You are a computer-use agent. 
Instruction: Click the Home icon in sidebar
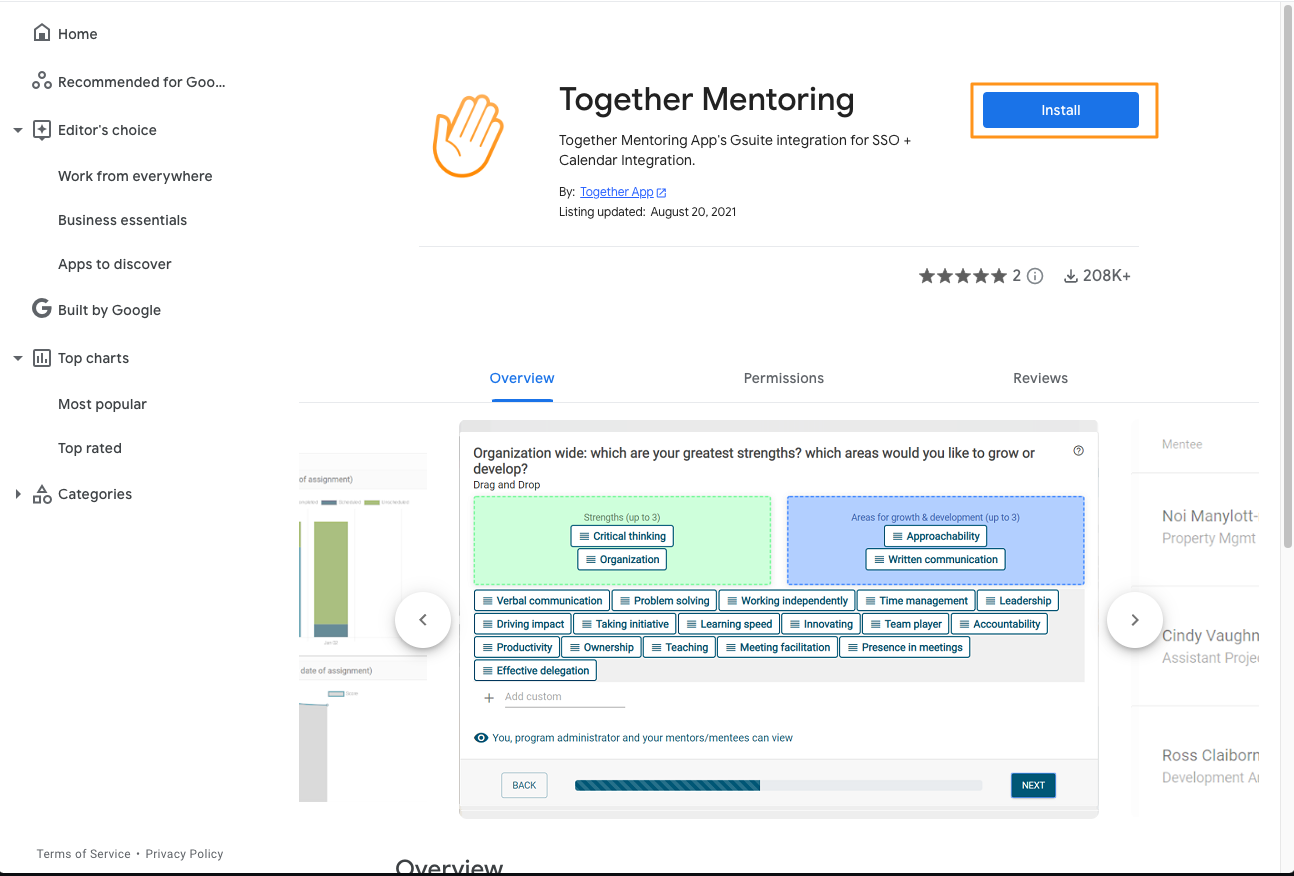coord(41,33)
